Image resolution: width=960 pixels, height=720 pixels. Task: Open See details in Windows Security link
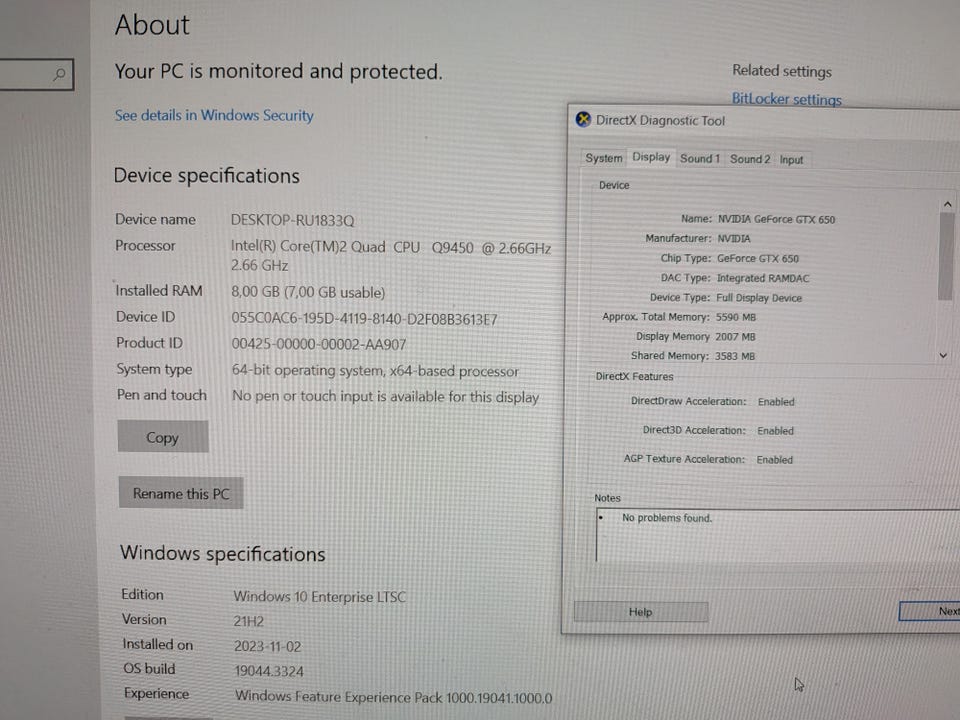click(214, 115)
